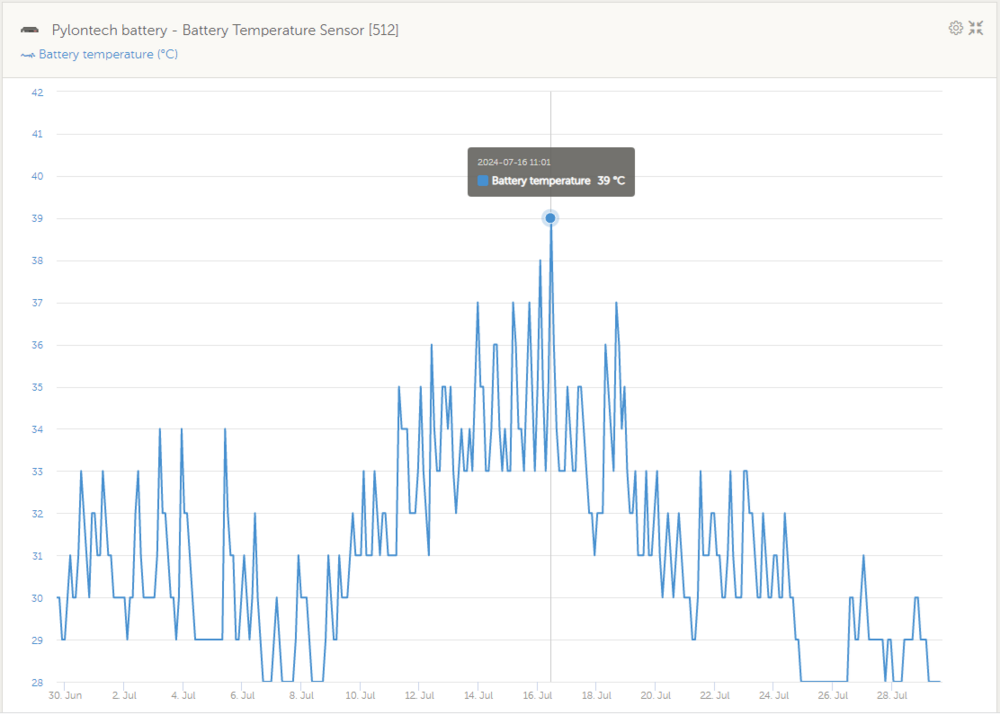This screenshot has width=1000, height=715.
Task: Click the blue square swatch in the tooltip
Action: [x=483, y=181]
